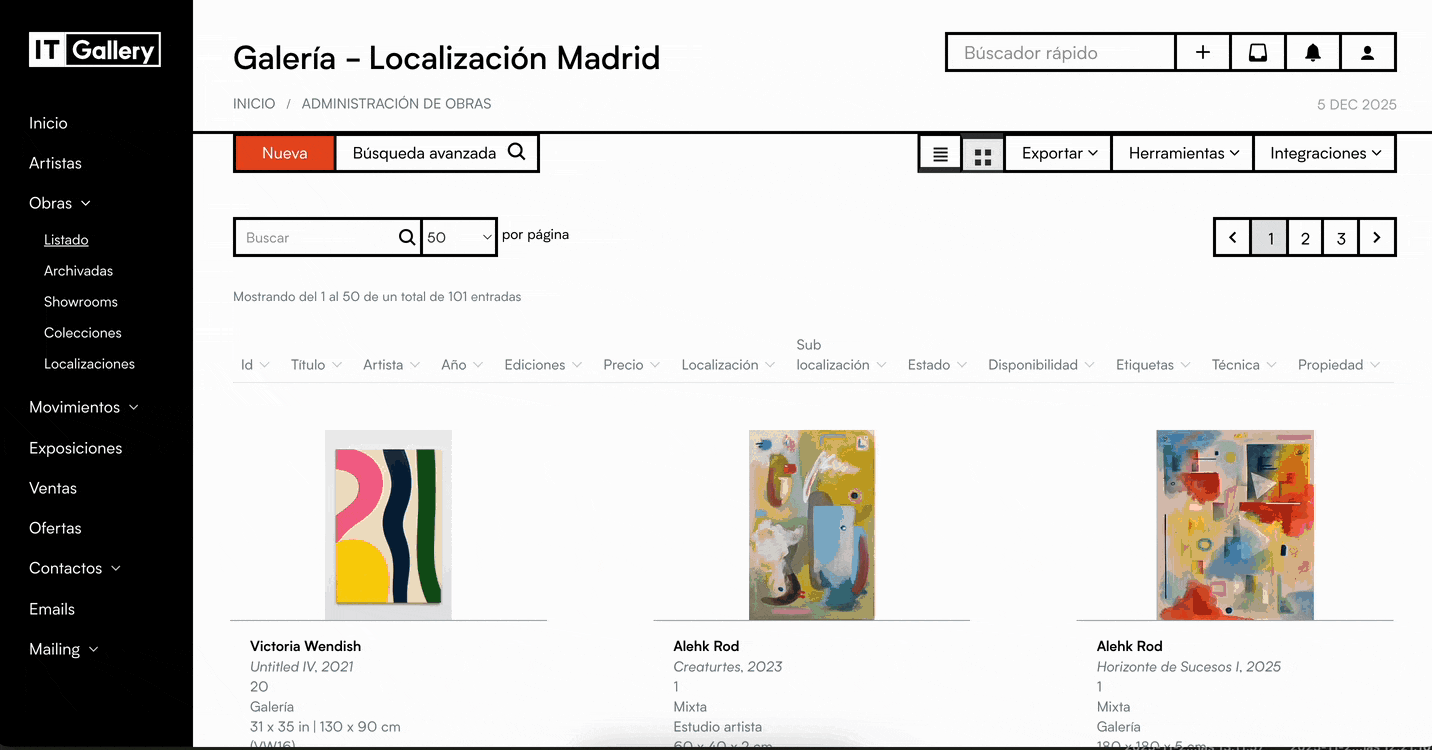Expand the Obras sidebar menu

point(60,203)
